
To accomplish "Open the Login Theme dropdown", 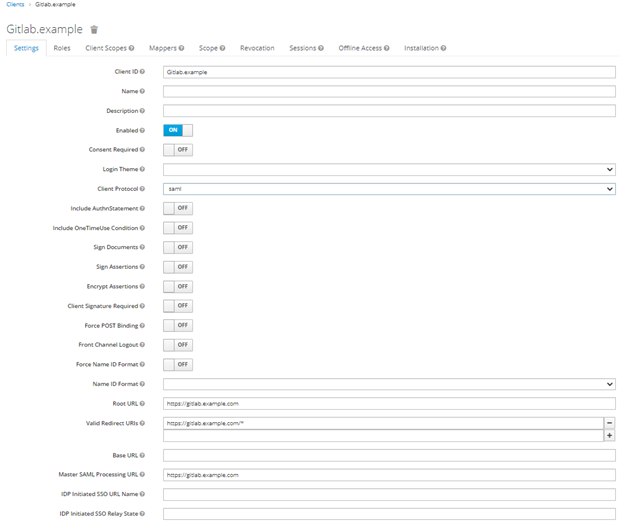I will coord(389,170).
